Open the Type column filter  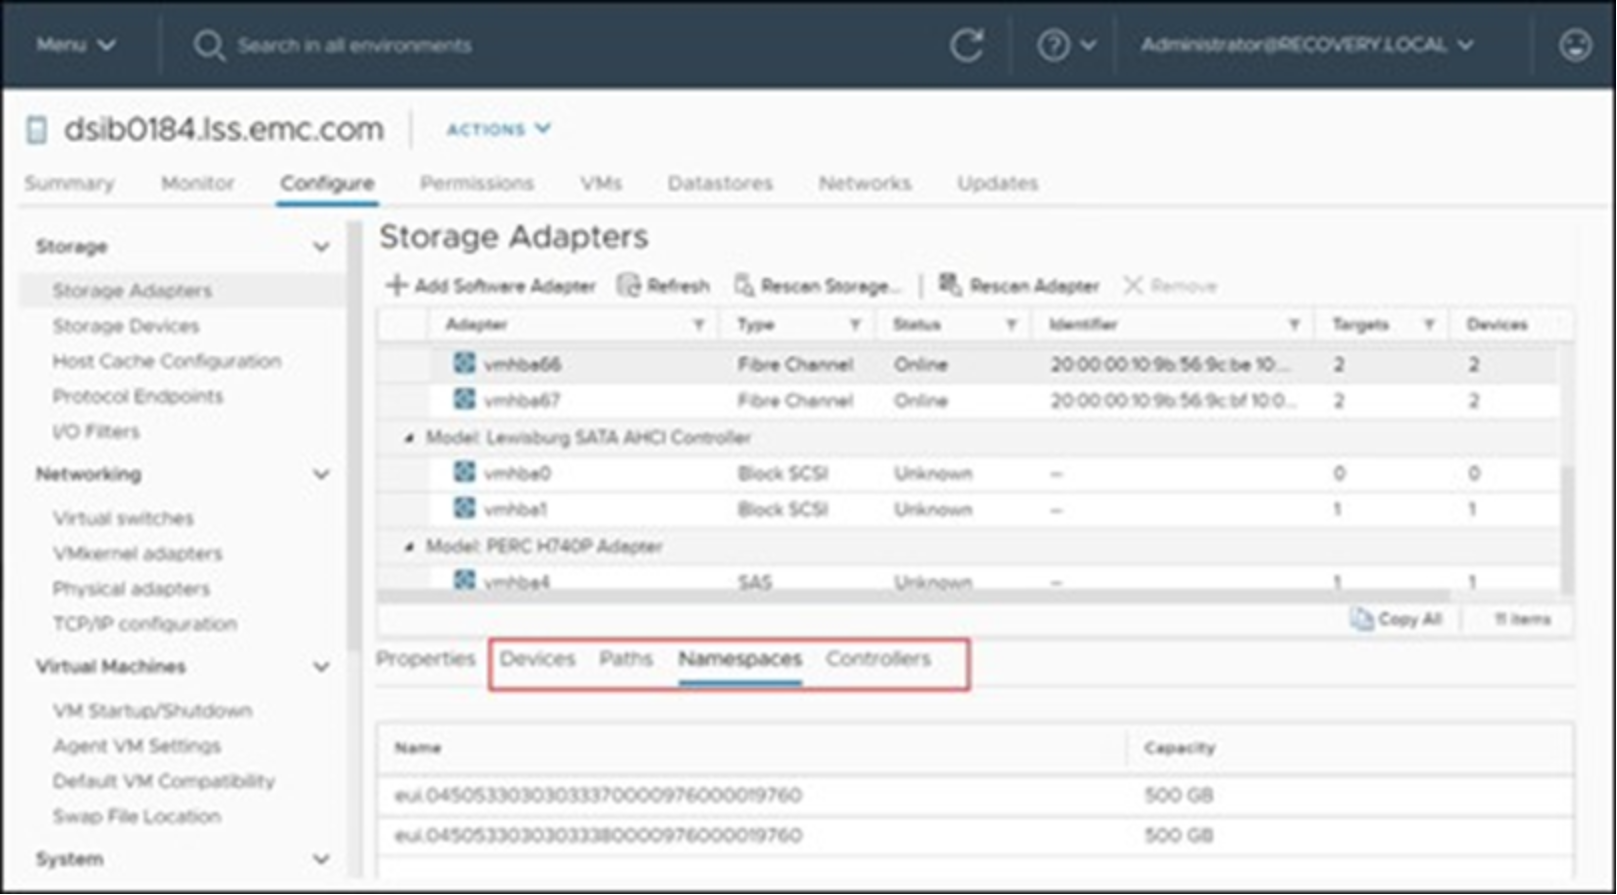(x=855, y=325)
